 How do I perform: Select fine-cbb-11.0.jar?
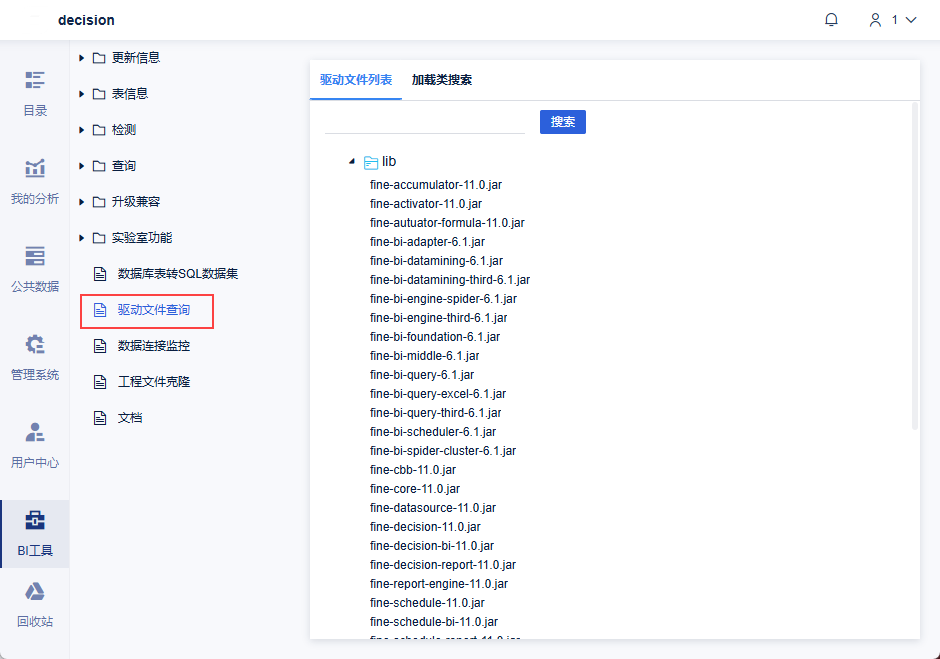pyautogui.click(x=413, y=470)
